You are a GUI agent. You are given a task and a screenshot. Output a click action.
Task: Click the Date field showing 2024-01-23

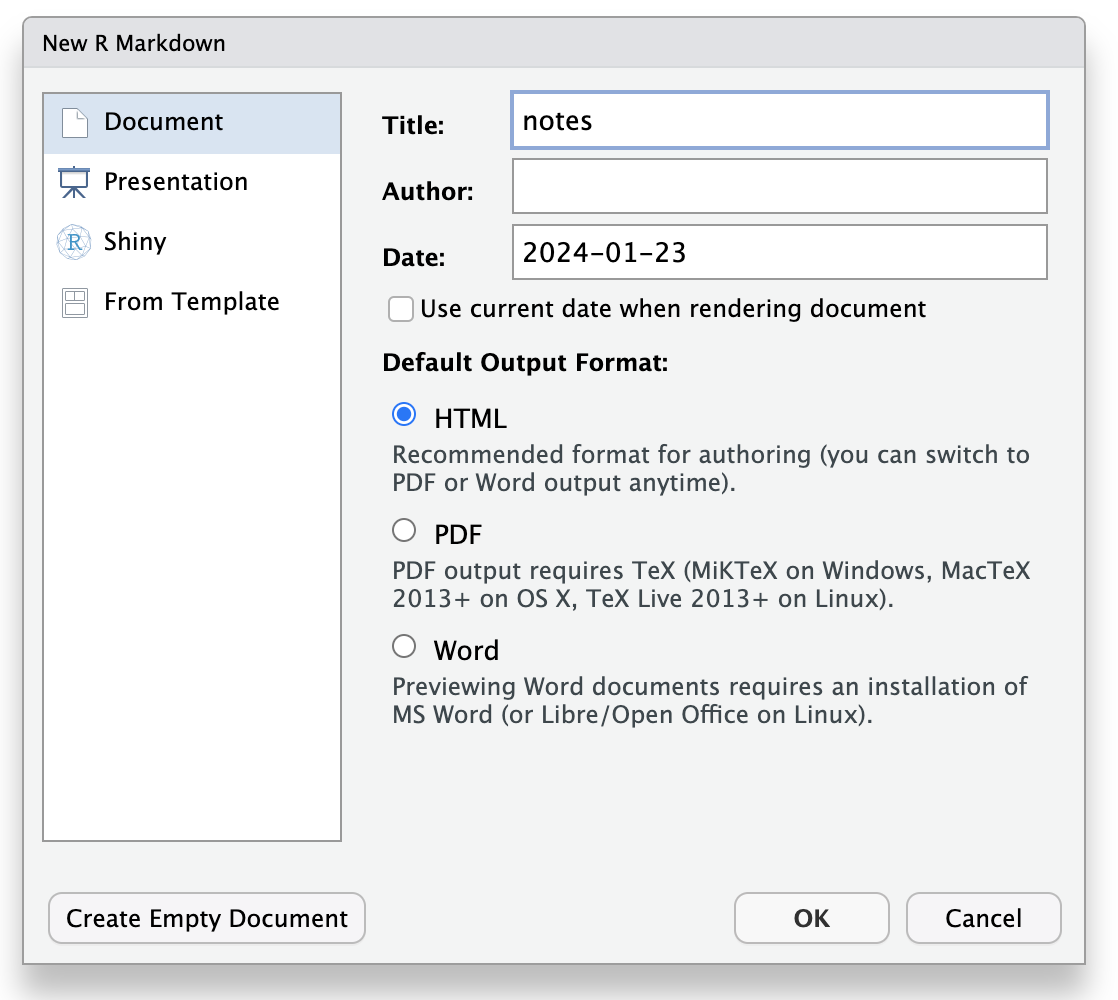779,252
